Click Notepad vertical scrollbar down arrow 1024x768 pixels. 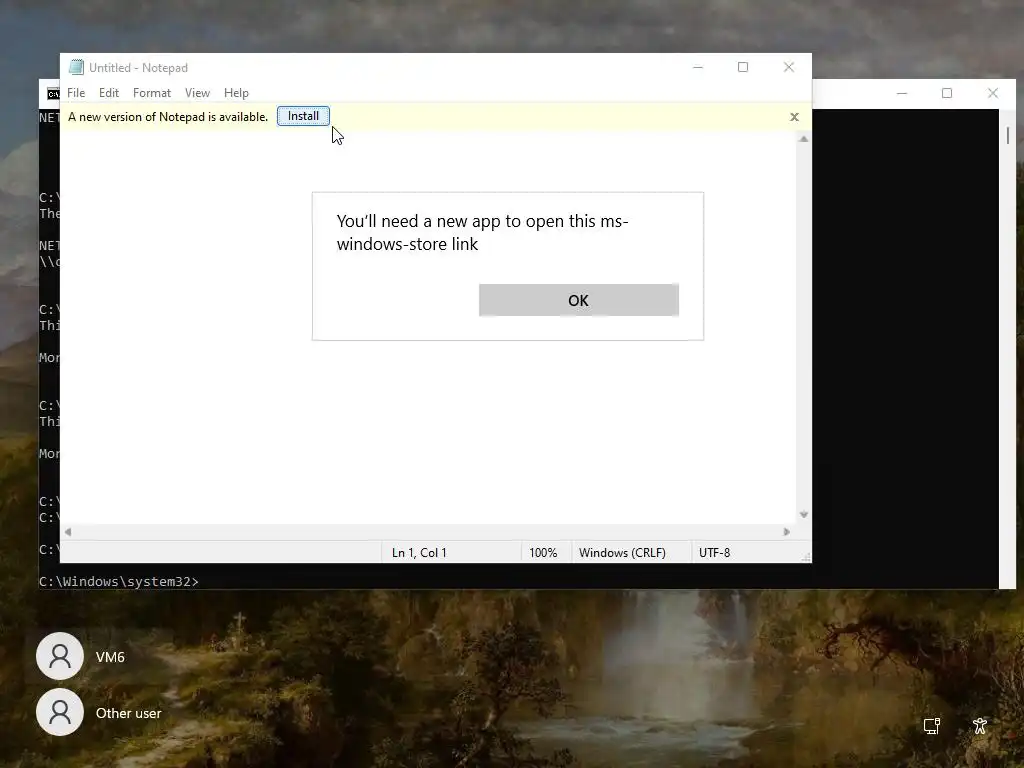click(x=803, y=515)
